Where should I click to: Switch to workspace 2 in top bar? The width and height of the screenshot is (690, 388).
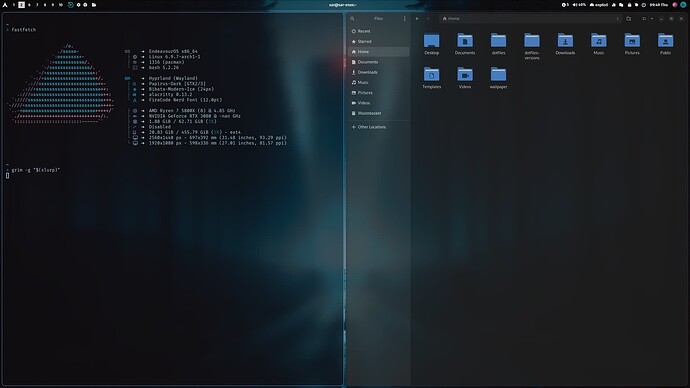[x=21, y=5]
